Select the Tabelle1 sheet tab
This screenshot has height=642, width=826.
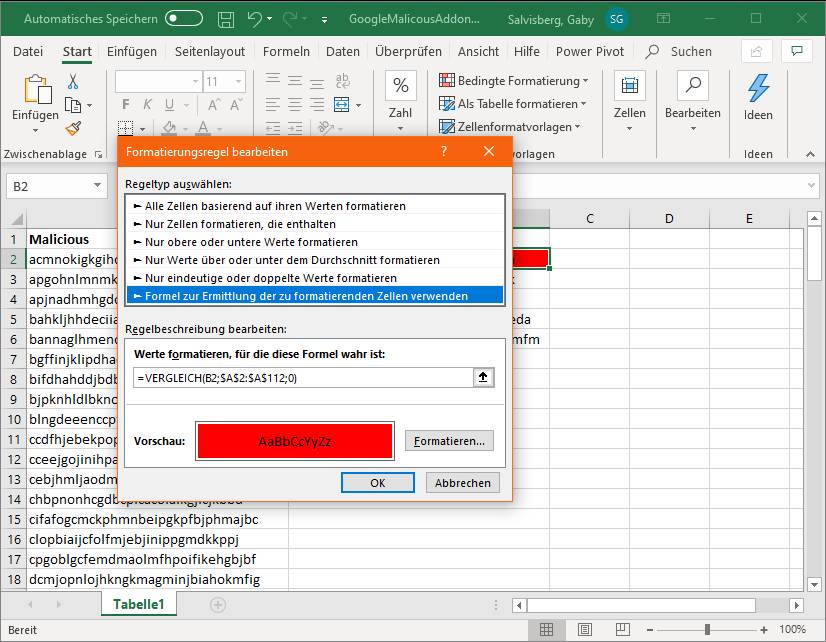pyautogui.click(x=139, y=604)
